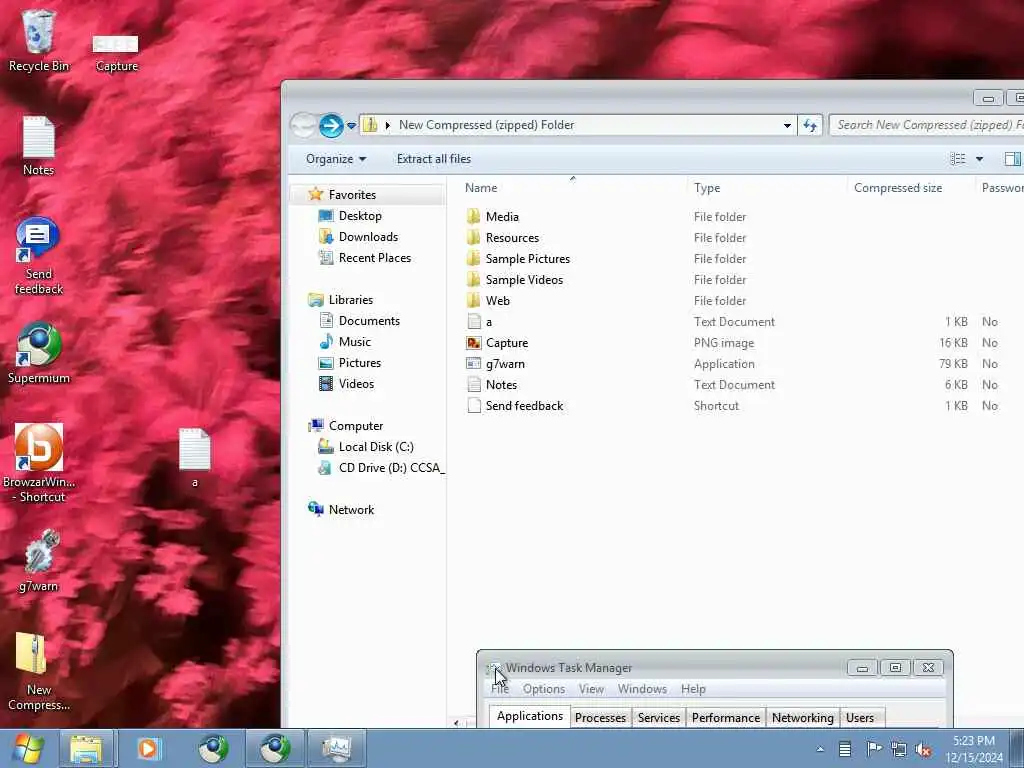Image resolution: width=1024 pixels, height=768 pixels.
Task: Click the g7warn application icon in the list
Action: coord(473,364)
